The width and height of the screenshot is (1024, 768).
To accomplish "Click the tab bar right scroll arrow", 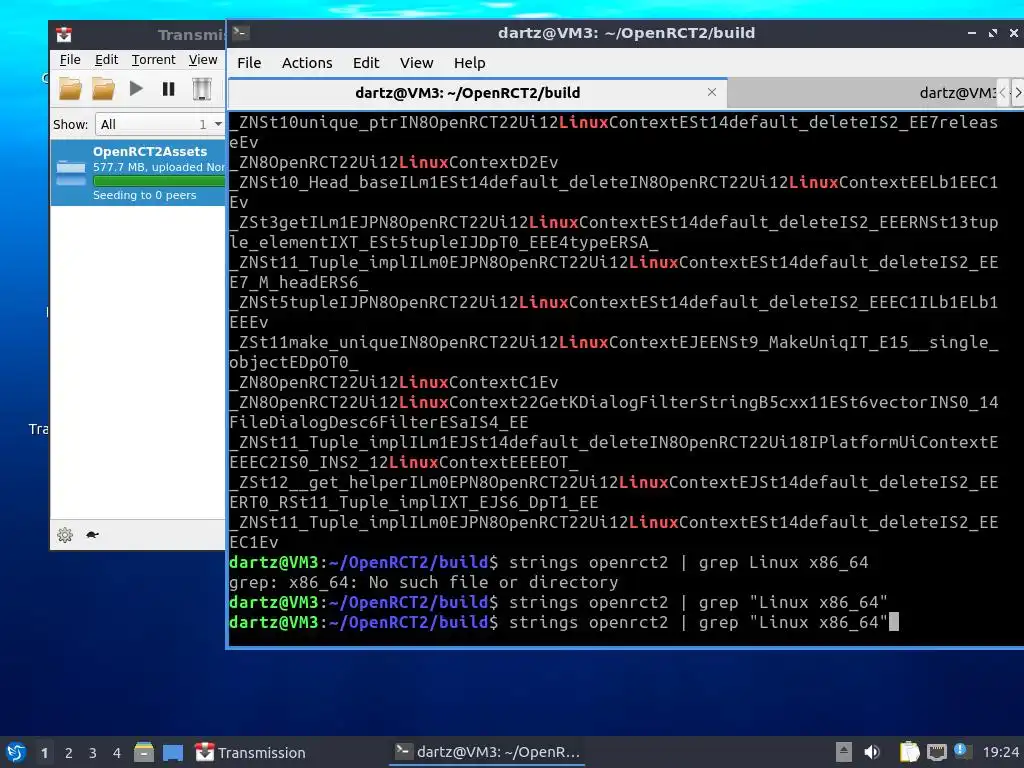I will point(1017,93).
